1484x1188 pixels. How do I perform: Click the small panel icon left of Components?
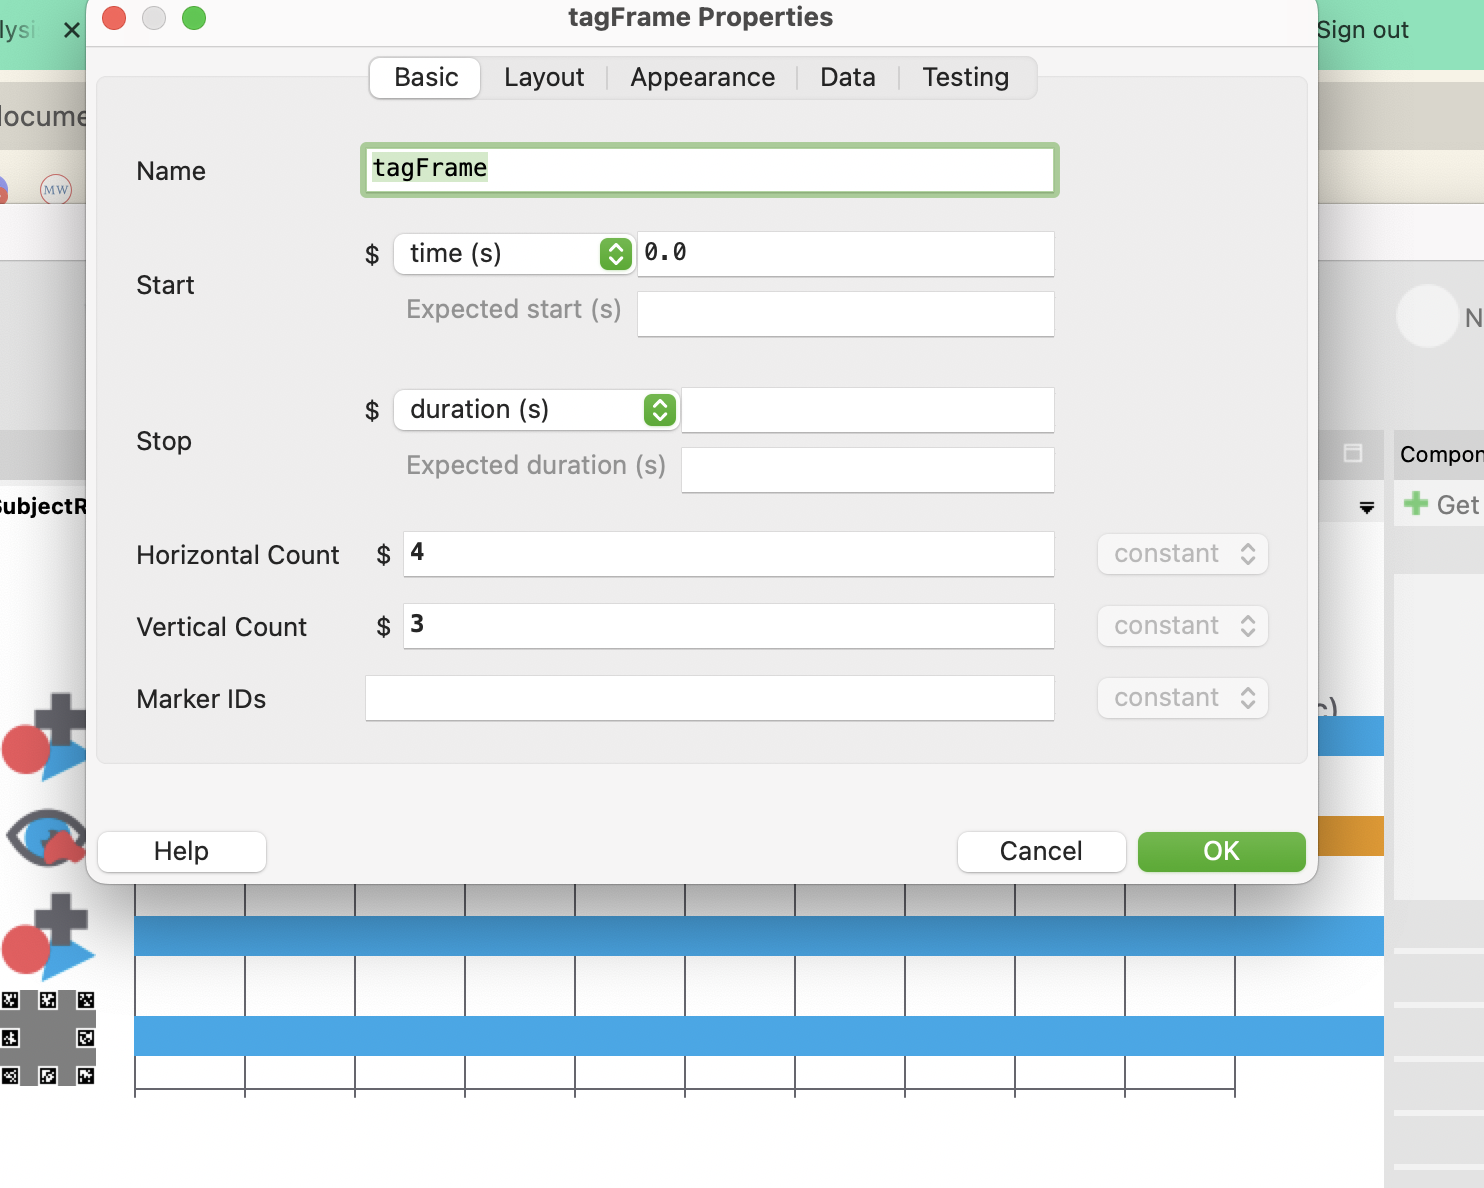tap(1353, 453)
